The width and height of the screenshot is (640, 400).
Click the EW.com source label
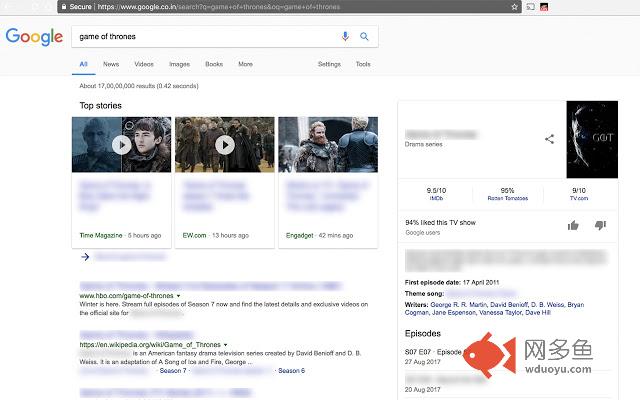(x=194, y=236)
